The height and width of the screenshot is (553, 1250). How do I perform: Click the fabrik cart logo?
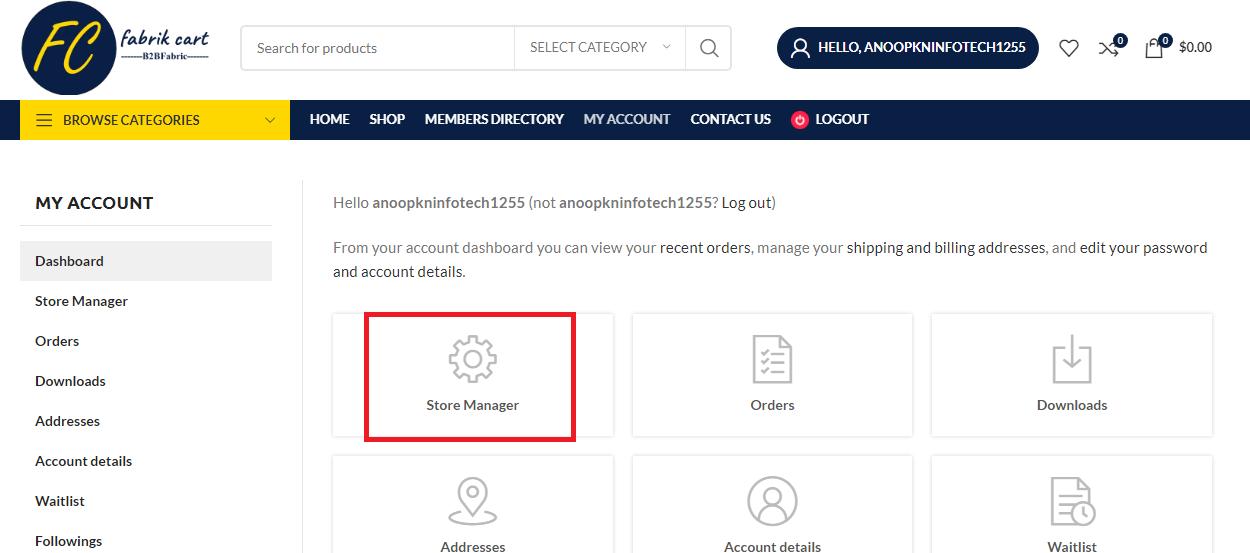pos(116,48)
